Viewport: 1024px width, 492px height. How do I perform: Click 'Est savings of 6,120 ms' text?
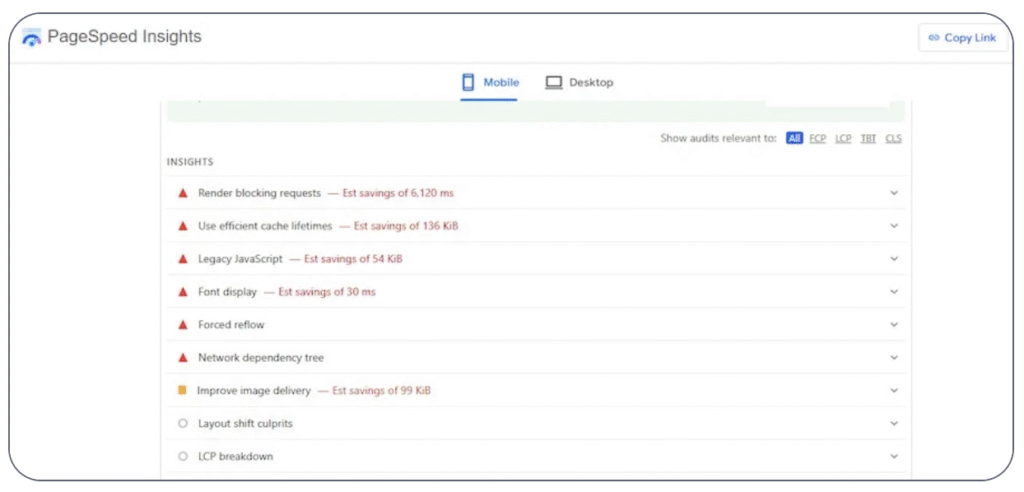point(398,193)
